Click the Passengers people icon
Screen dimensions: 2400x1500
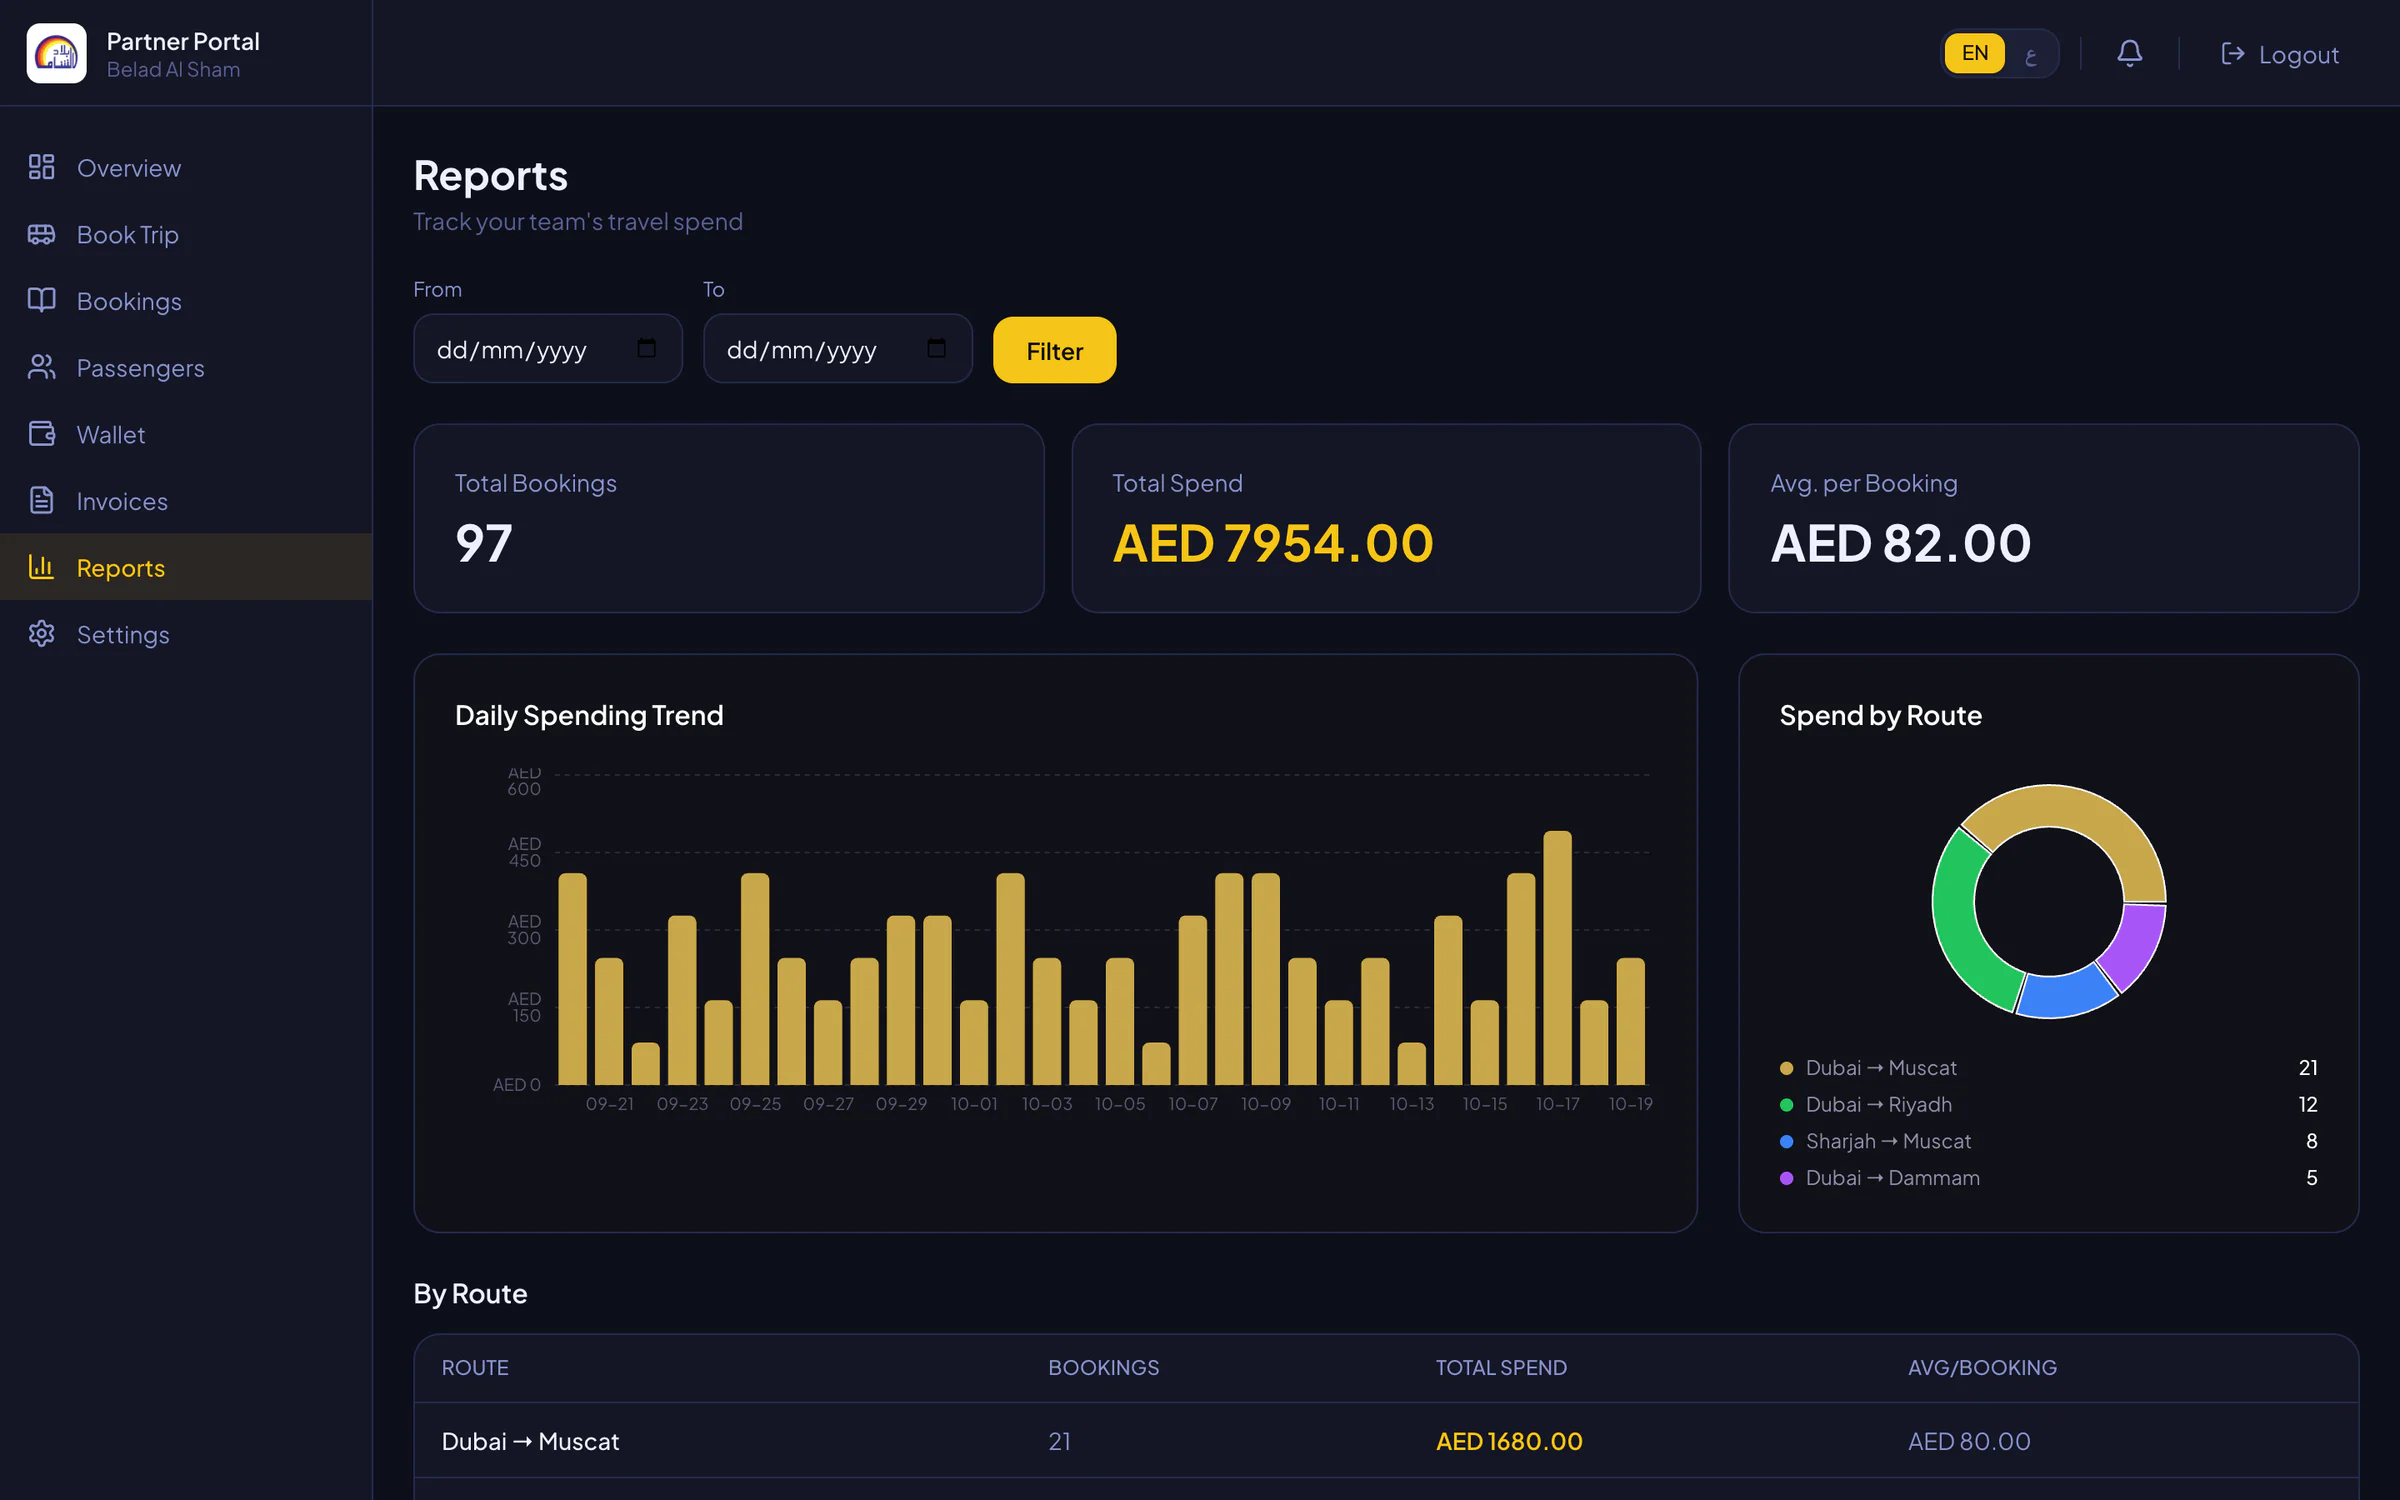(x=41, y=367)
